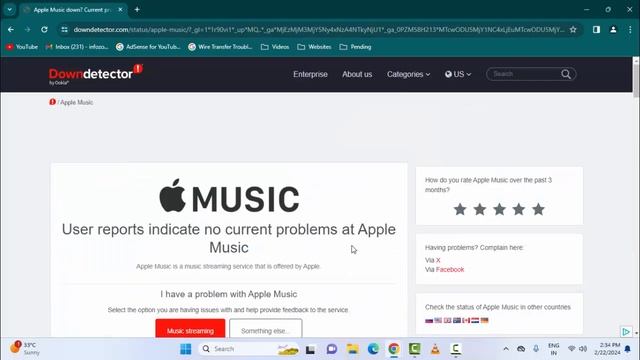The image size is (640, 360).
Task: Open VLC media player from taskbar
Action: coord(435,349)
